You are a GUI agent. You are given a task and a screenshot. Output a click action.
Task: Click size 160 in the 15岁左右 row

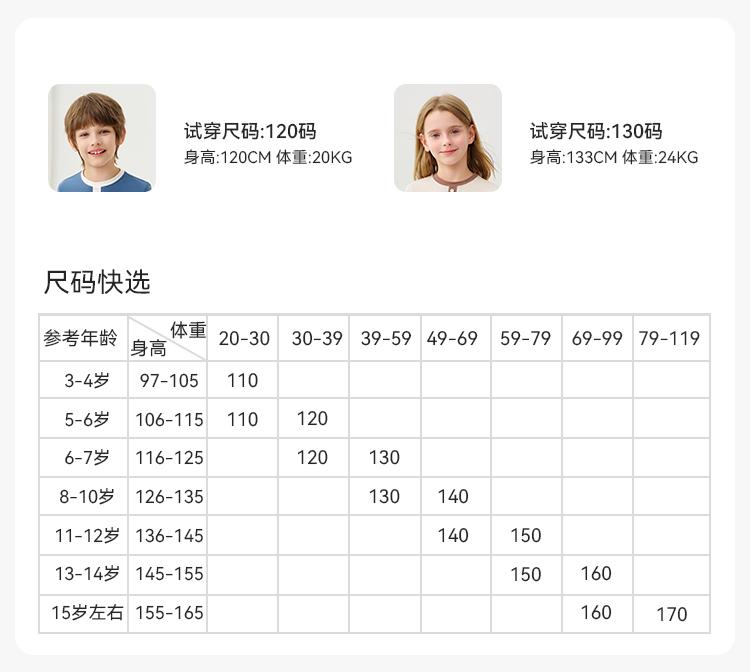coord(596,613)
